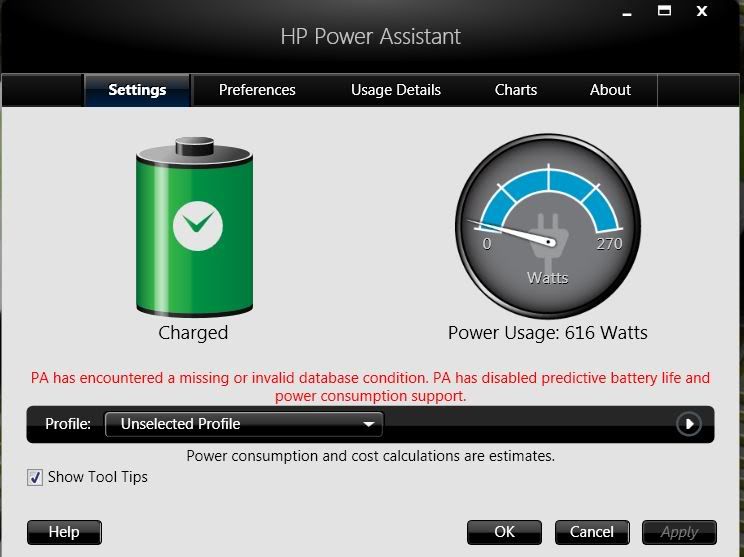This screenshot has height=557, width=744.
Task: Open the Usage Details tab
Action: (396, 90)
